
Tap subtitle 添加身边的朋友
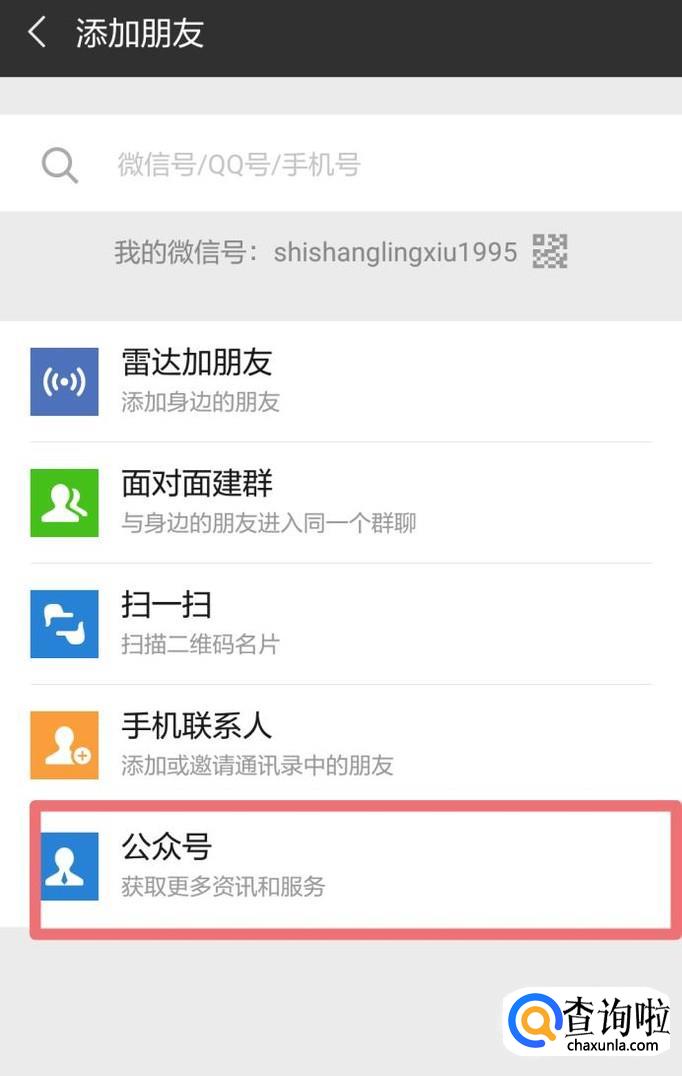[x=200, y=402]
